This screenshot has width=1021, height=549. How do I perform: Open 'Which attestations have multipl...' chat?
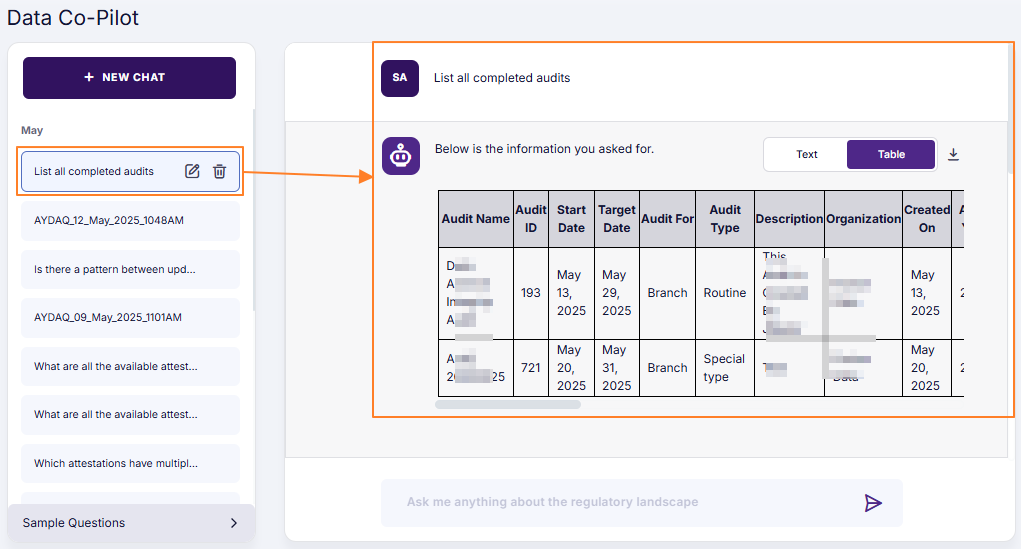tap(130, 463)
